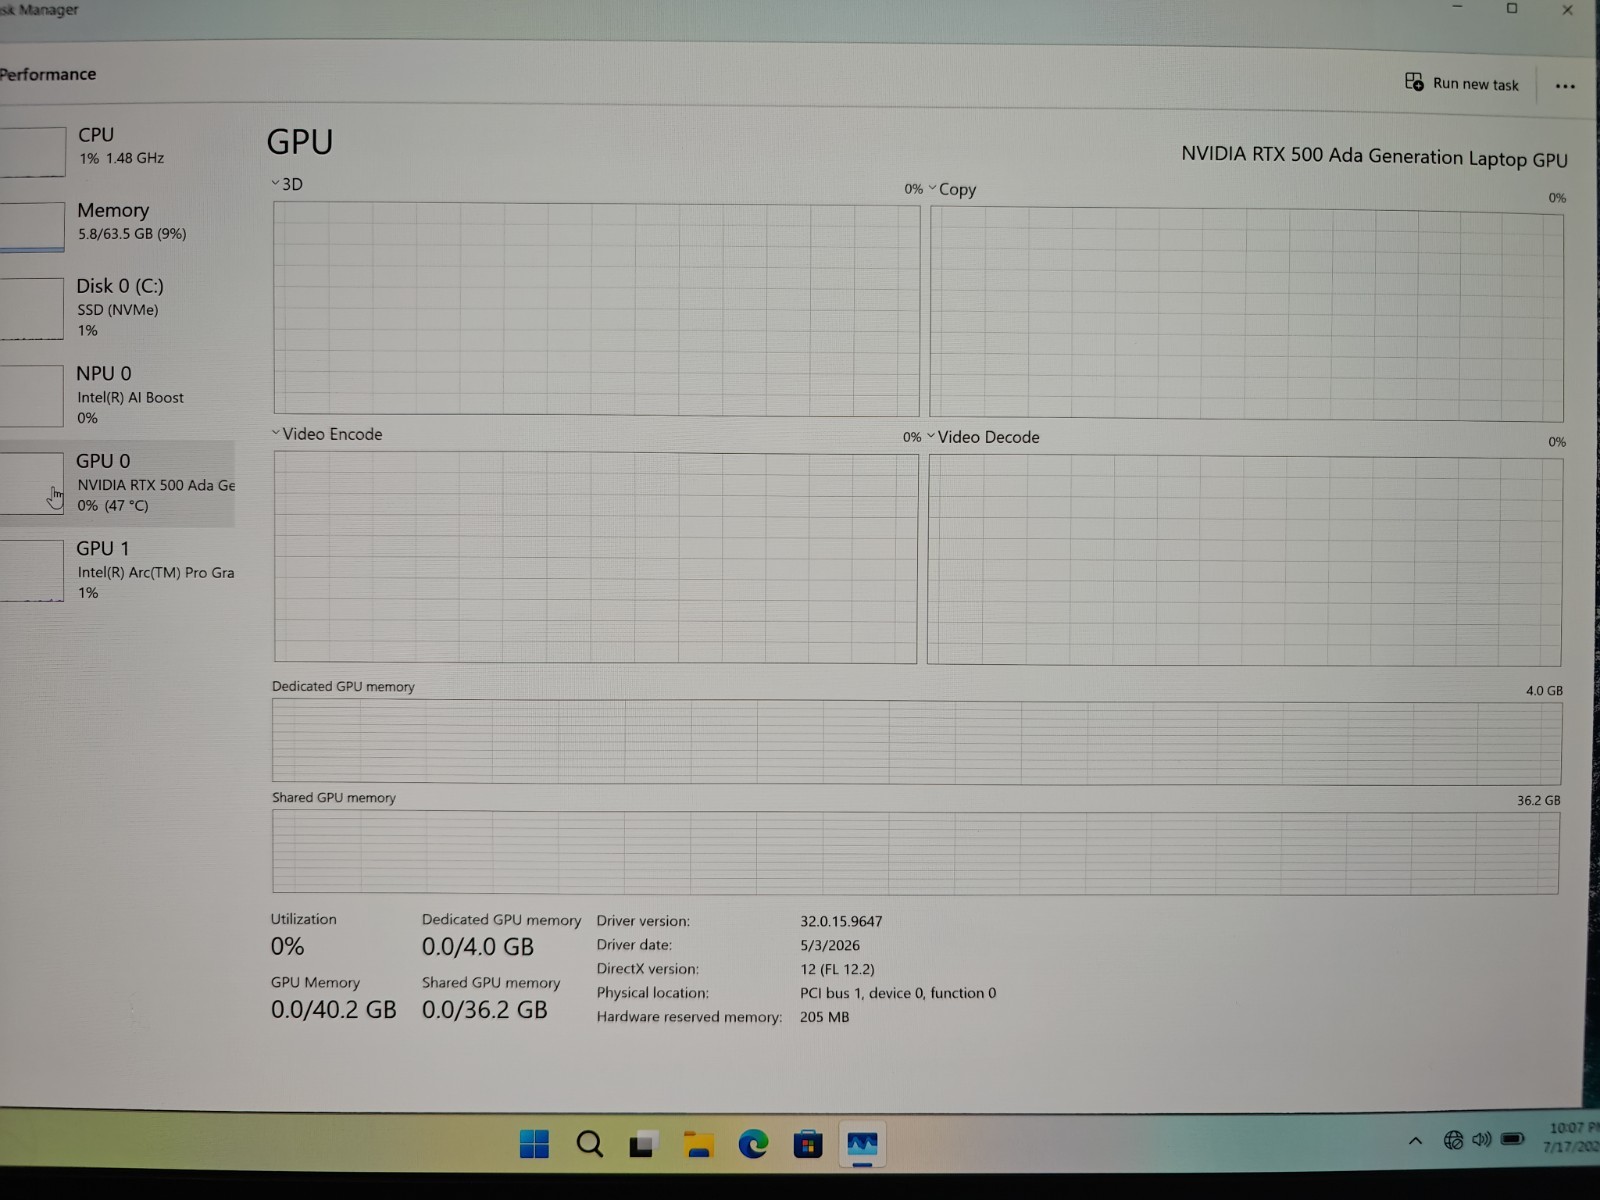The image size is (1600, 1200).
Task: Click the Copy engine usage graph
Action: coord(1246,314)
